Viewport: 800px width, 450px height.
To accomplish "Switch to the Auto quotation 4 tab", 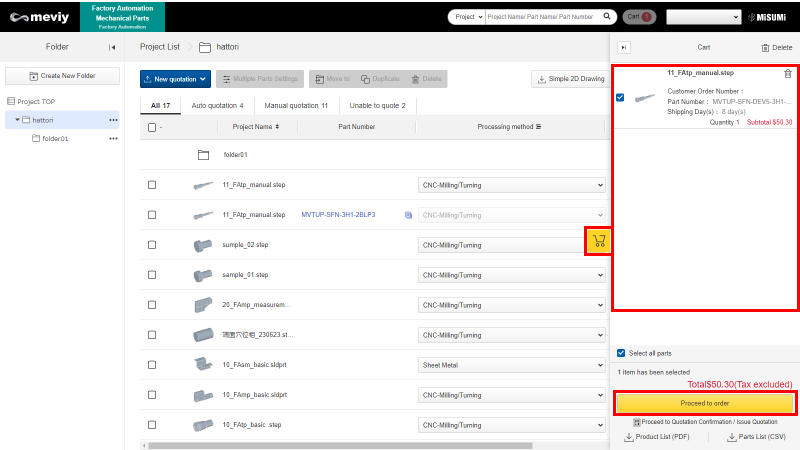I will [x=217, y=105].
